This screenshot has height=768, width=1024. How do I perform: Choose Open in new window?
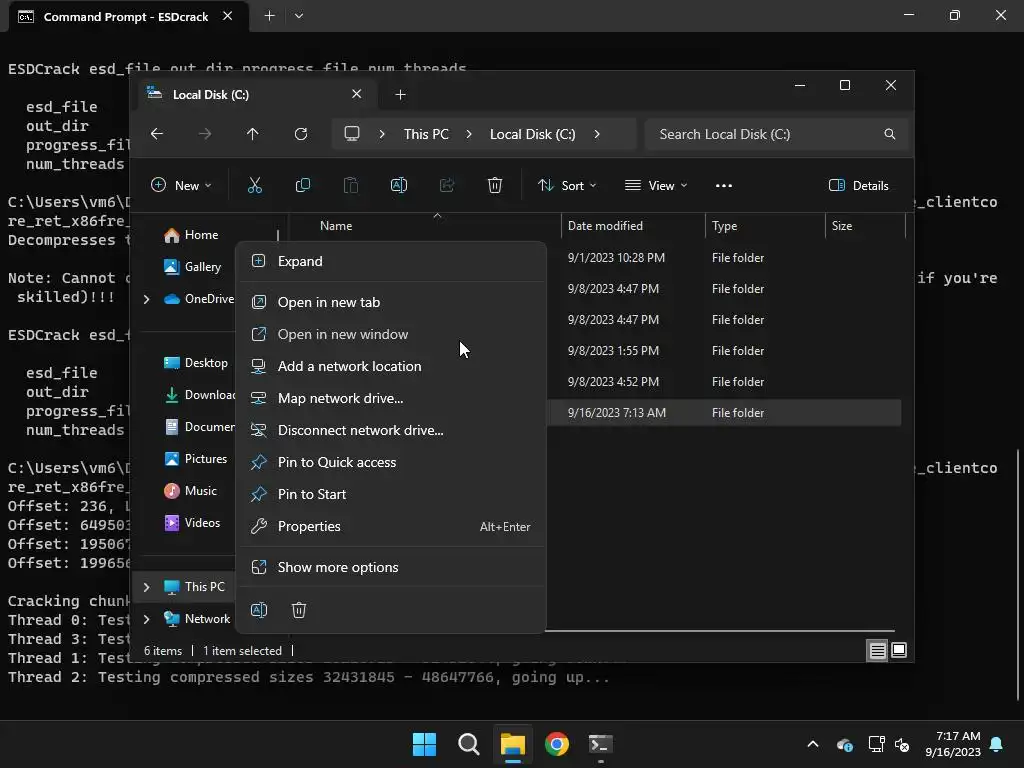point(391,334)
